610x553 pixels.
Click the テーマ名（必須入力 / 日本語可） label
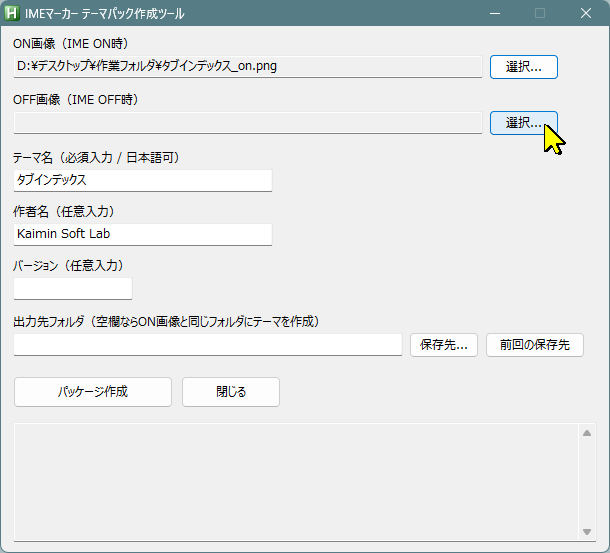96,158
